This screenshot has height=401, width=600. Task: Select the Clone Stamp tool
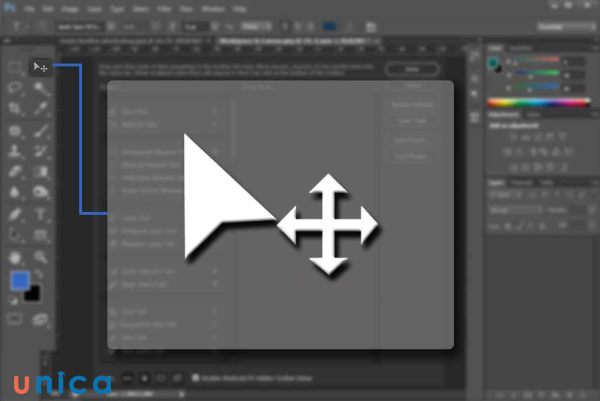pyautogui.click(x=16, y=151)
